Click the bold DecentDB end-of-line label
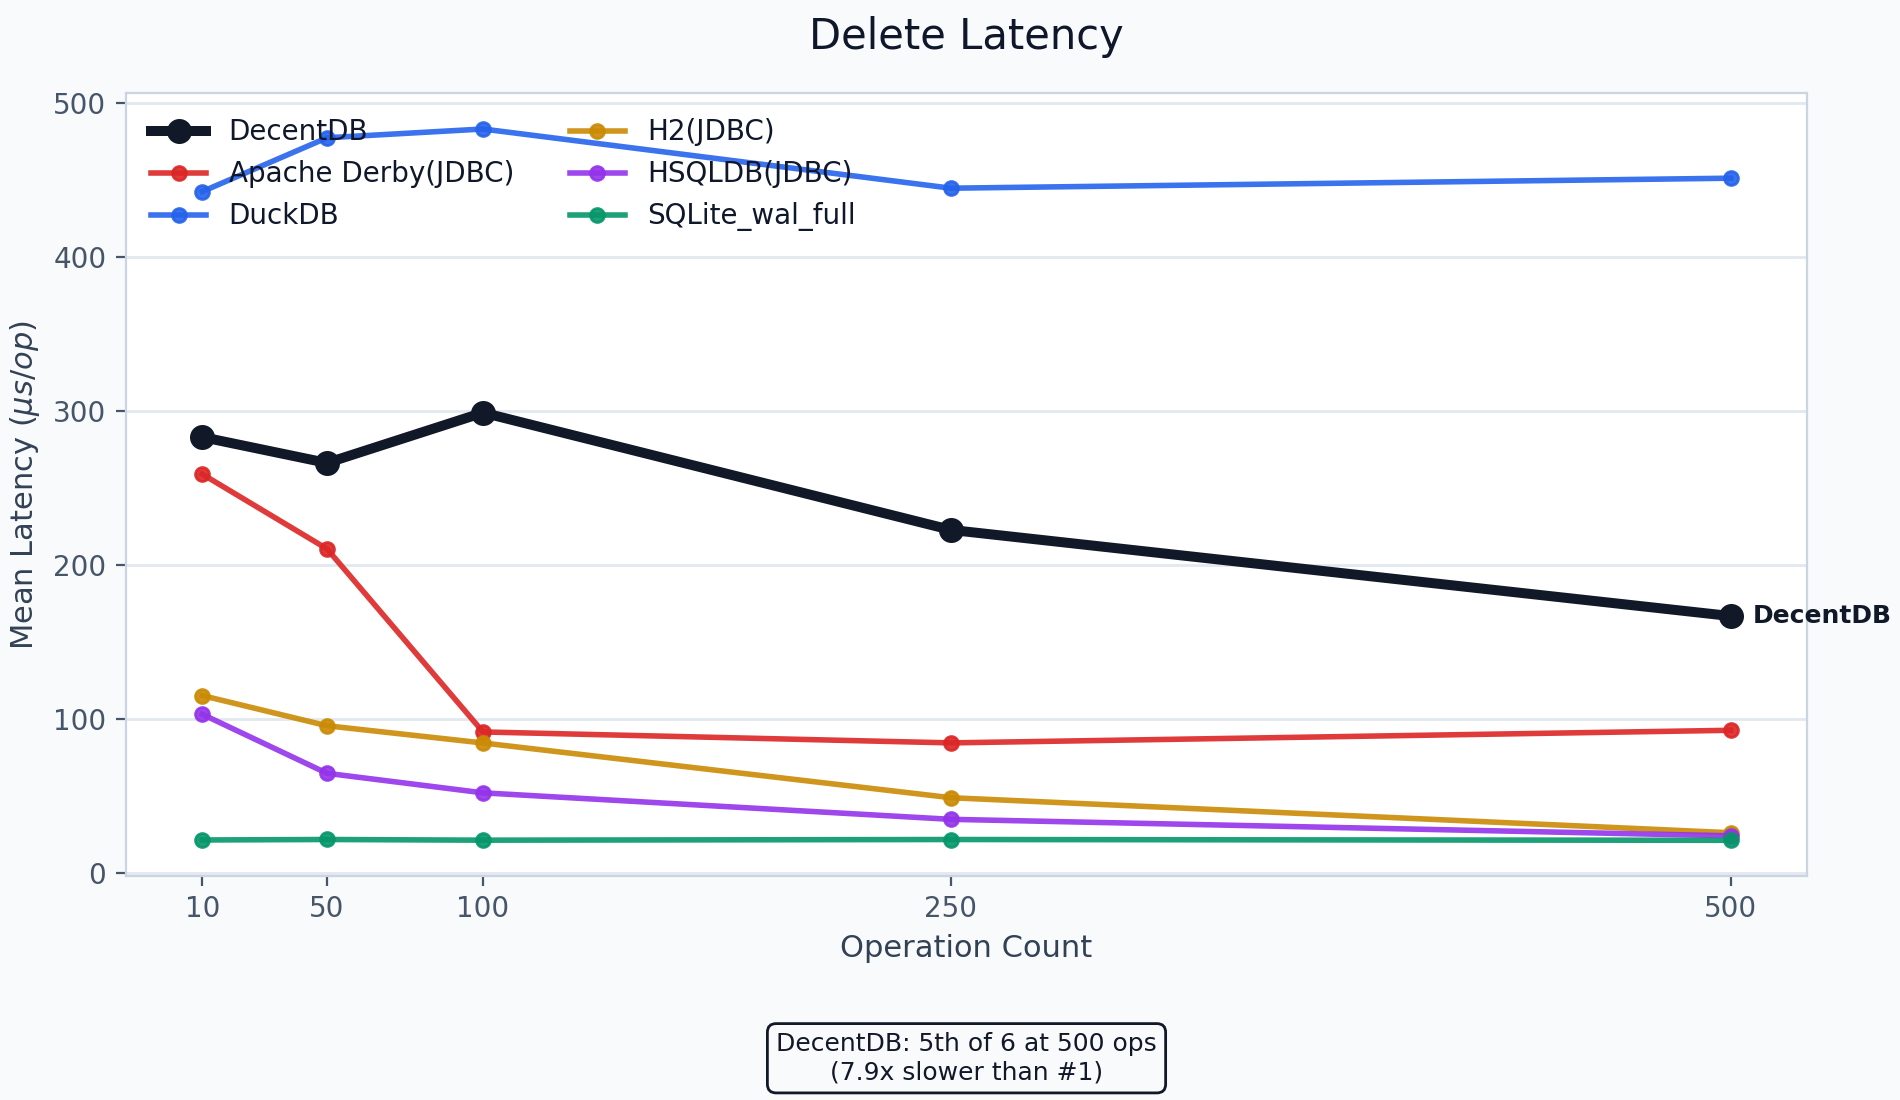Screen dimensions: 1900x1100 (1821, 616)
